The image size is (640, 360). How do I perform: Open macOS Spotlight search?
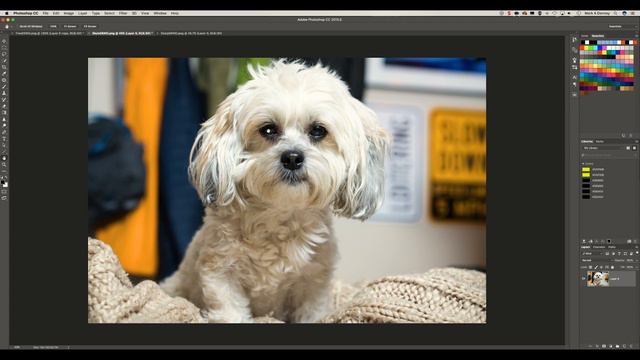[x=616, y=13]
